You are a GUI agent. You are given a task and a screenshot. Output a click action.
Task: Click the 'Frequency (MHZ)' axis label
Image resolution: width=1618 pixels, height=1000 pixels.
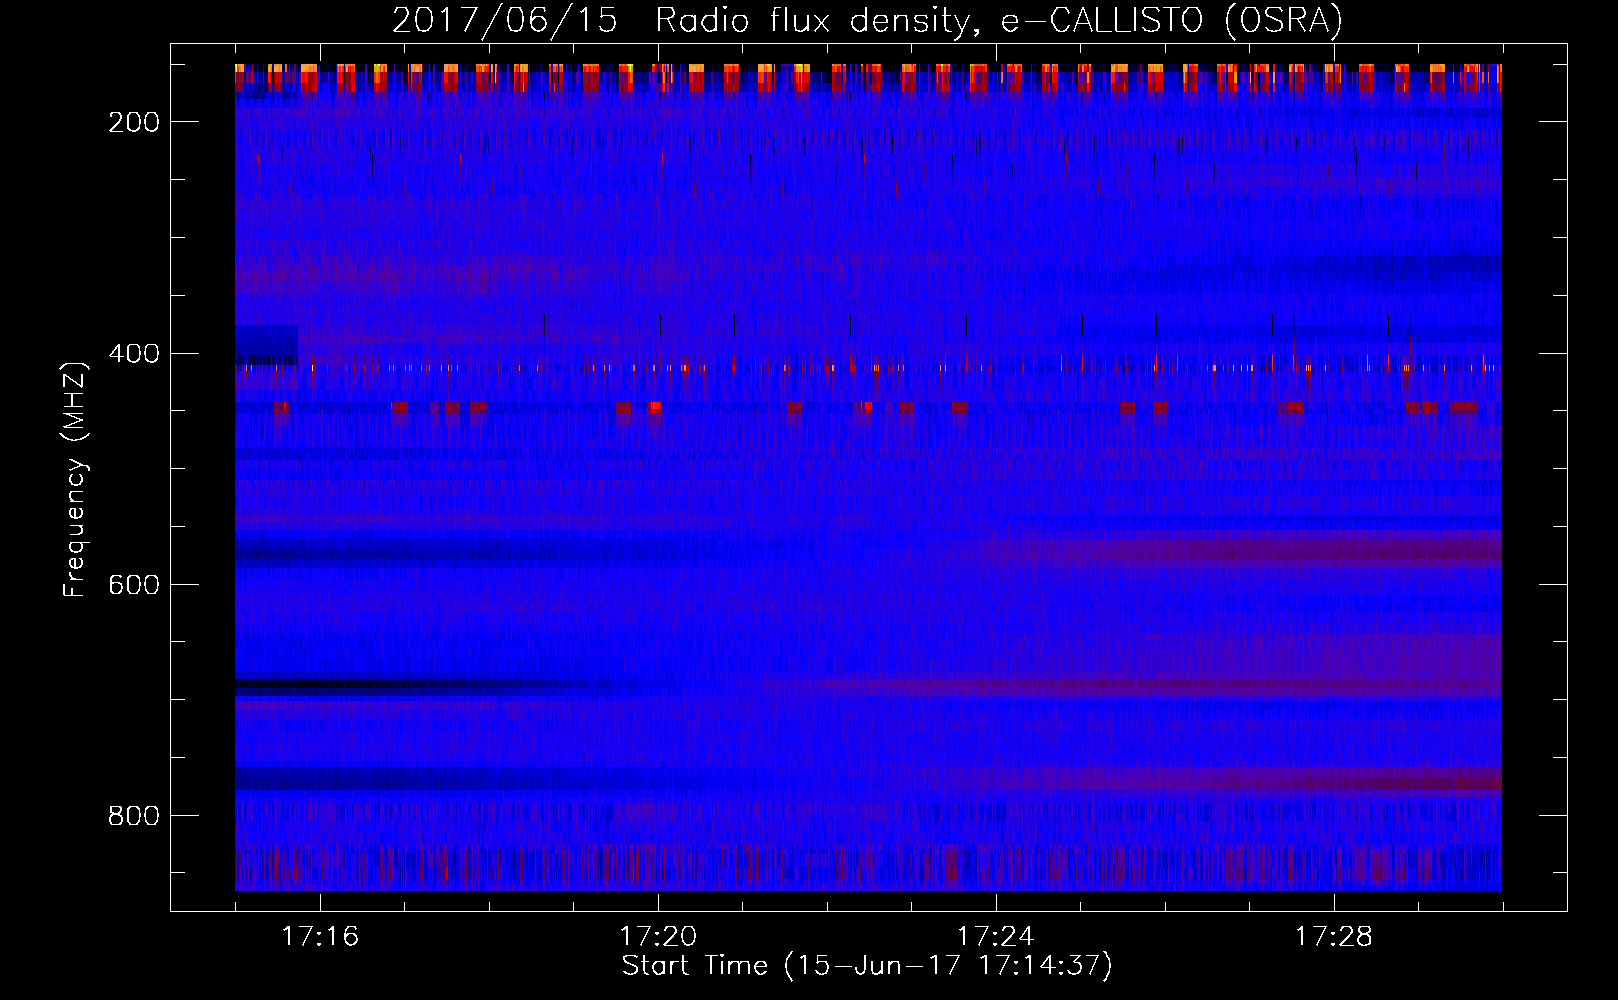75,479
